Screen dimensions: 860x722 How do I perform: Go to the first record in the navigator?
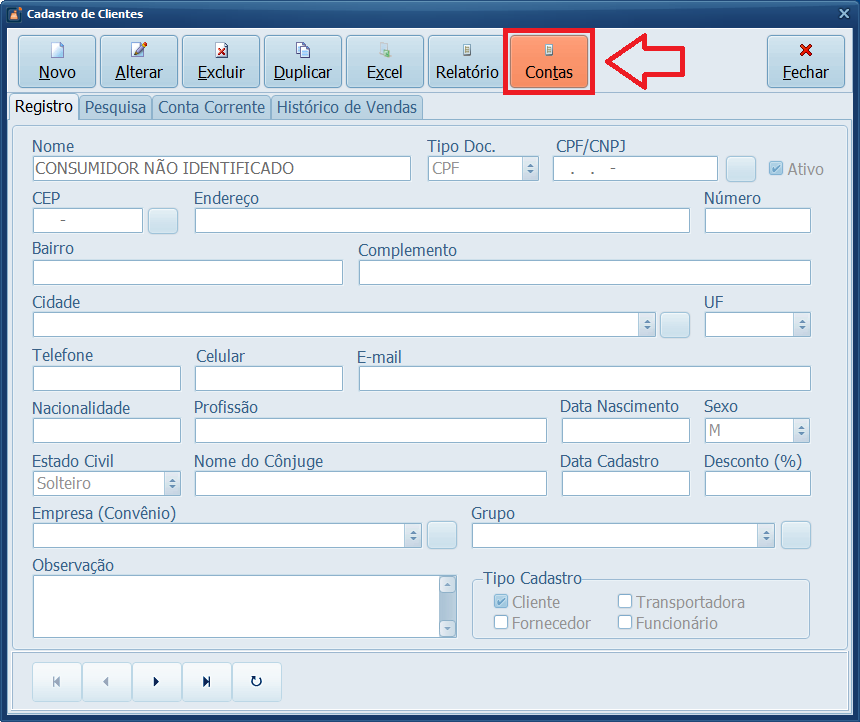click(x=57, y=682)
